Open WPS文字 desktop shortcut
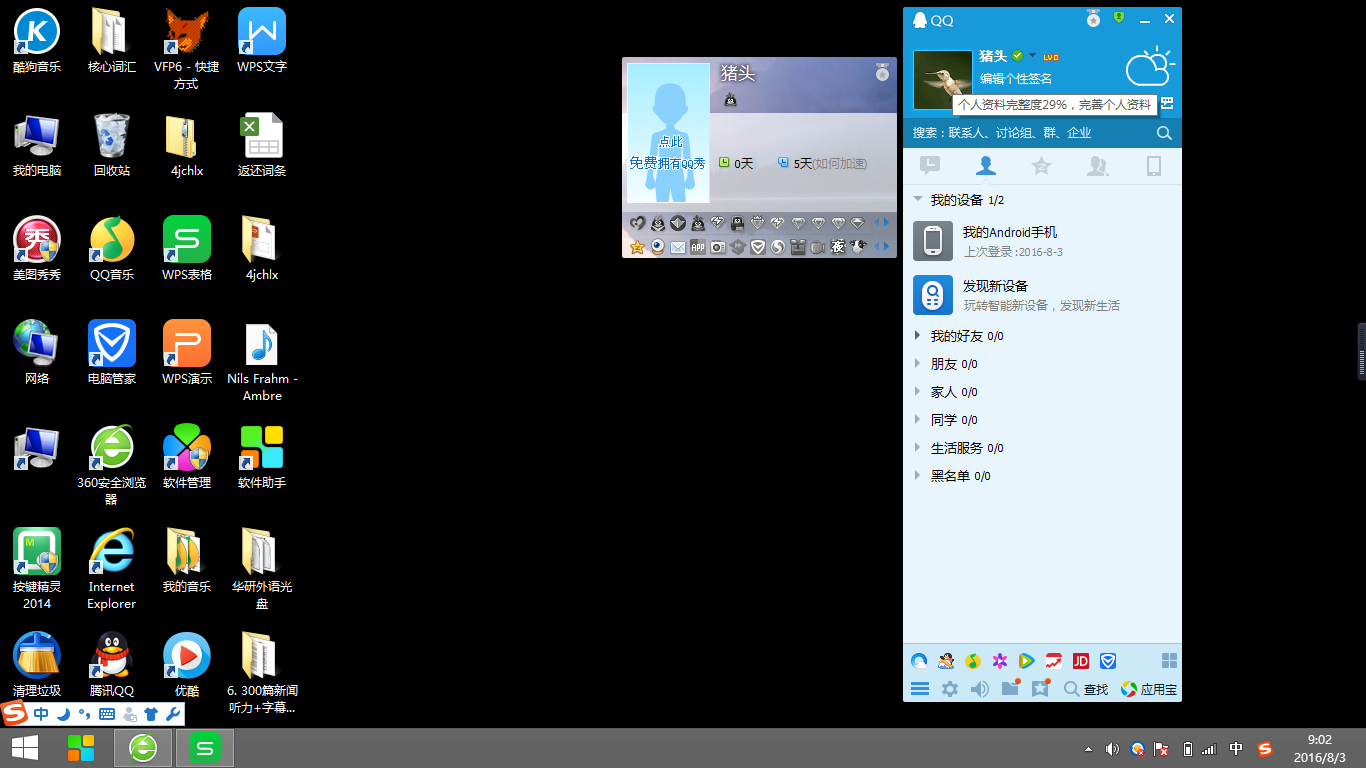The image size is (1366, 768). (x=262, y=41)
